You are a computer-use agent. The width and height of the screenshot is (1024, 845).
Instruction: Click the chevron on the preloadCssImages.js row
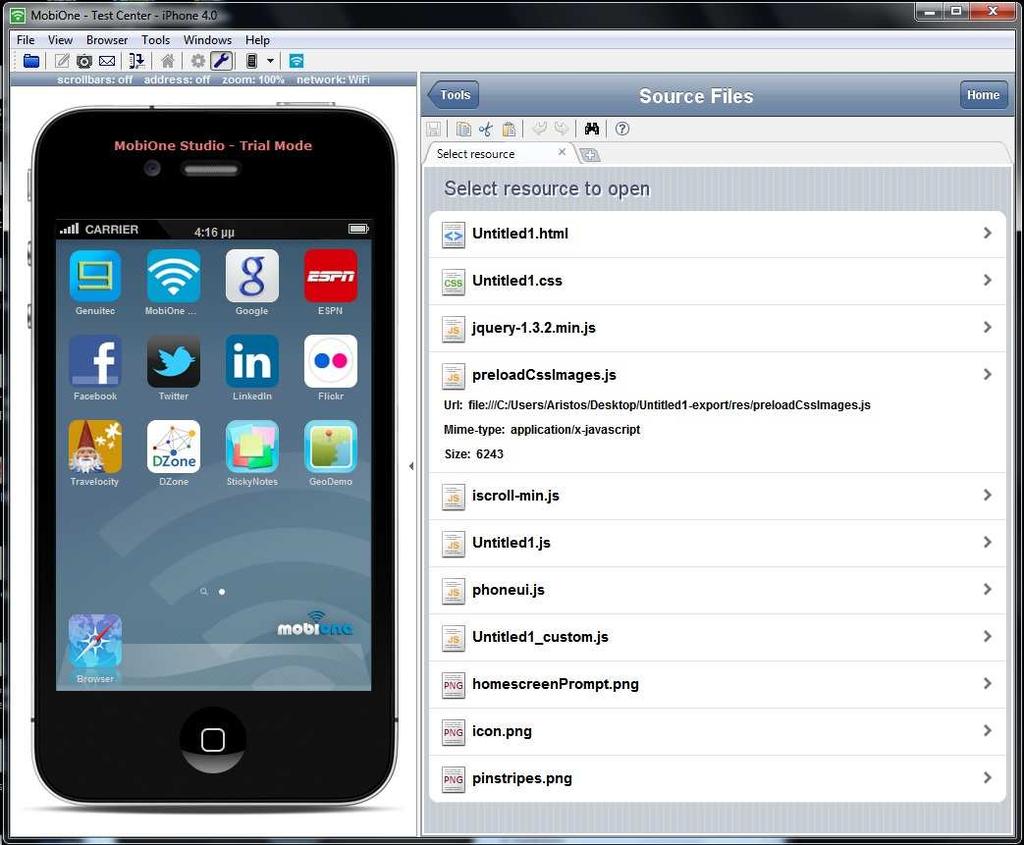(987, 374)
